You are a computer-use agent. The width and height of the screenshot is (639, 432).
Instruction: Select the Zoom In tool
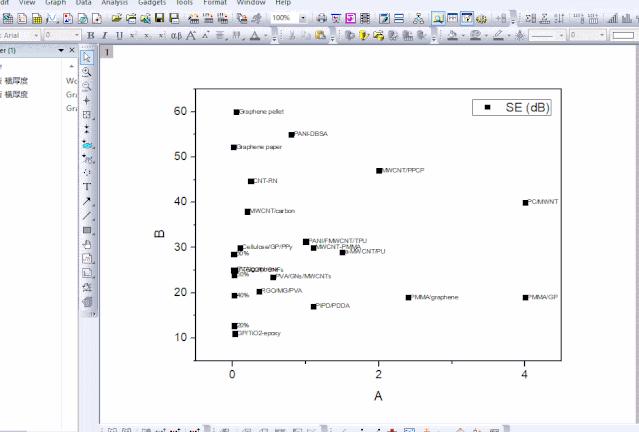pos(86,72)
